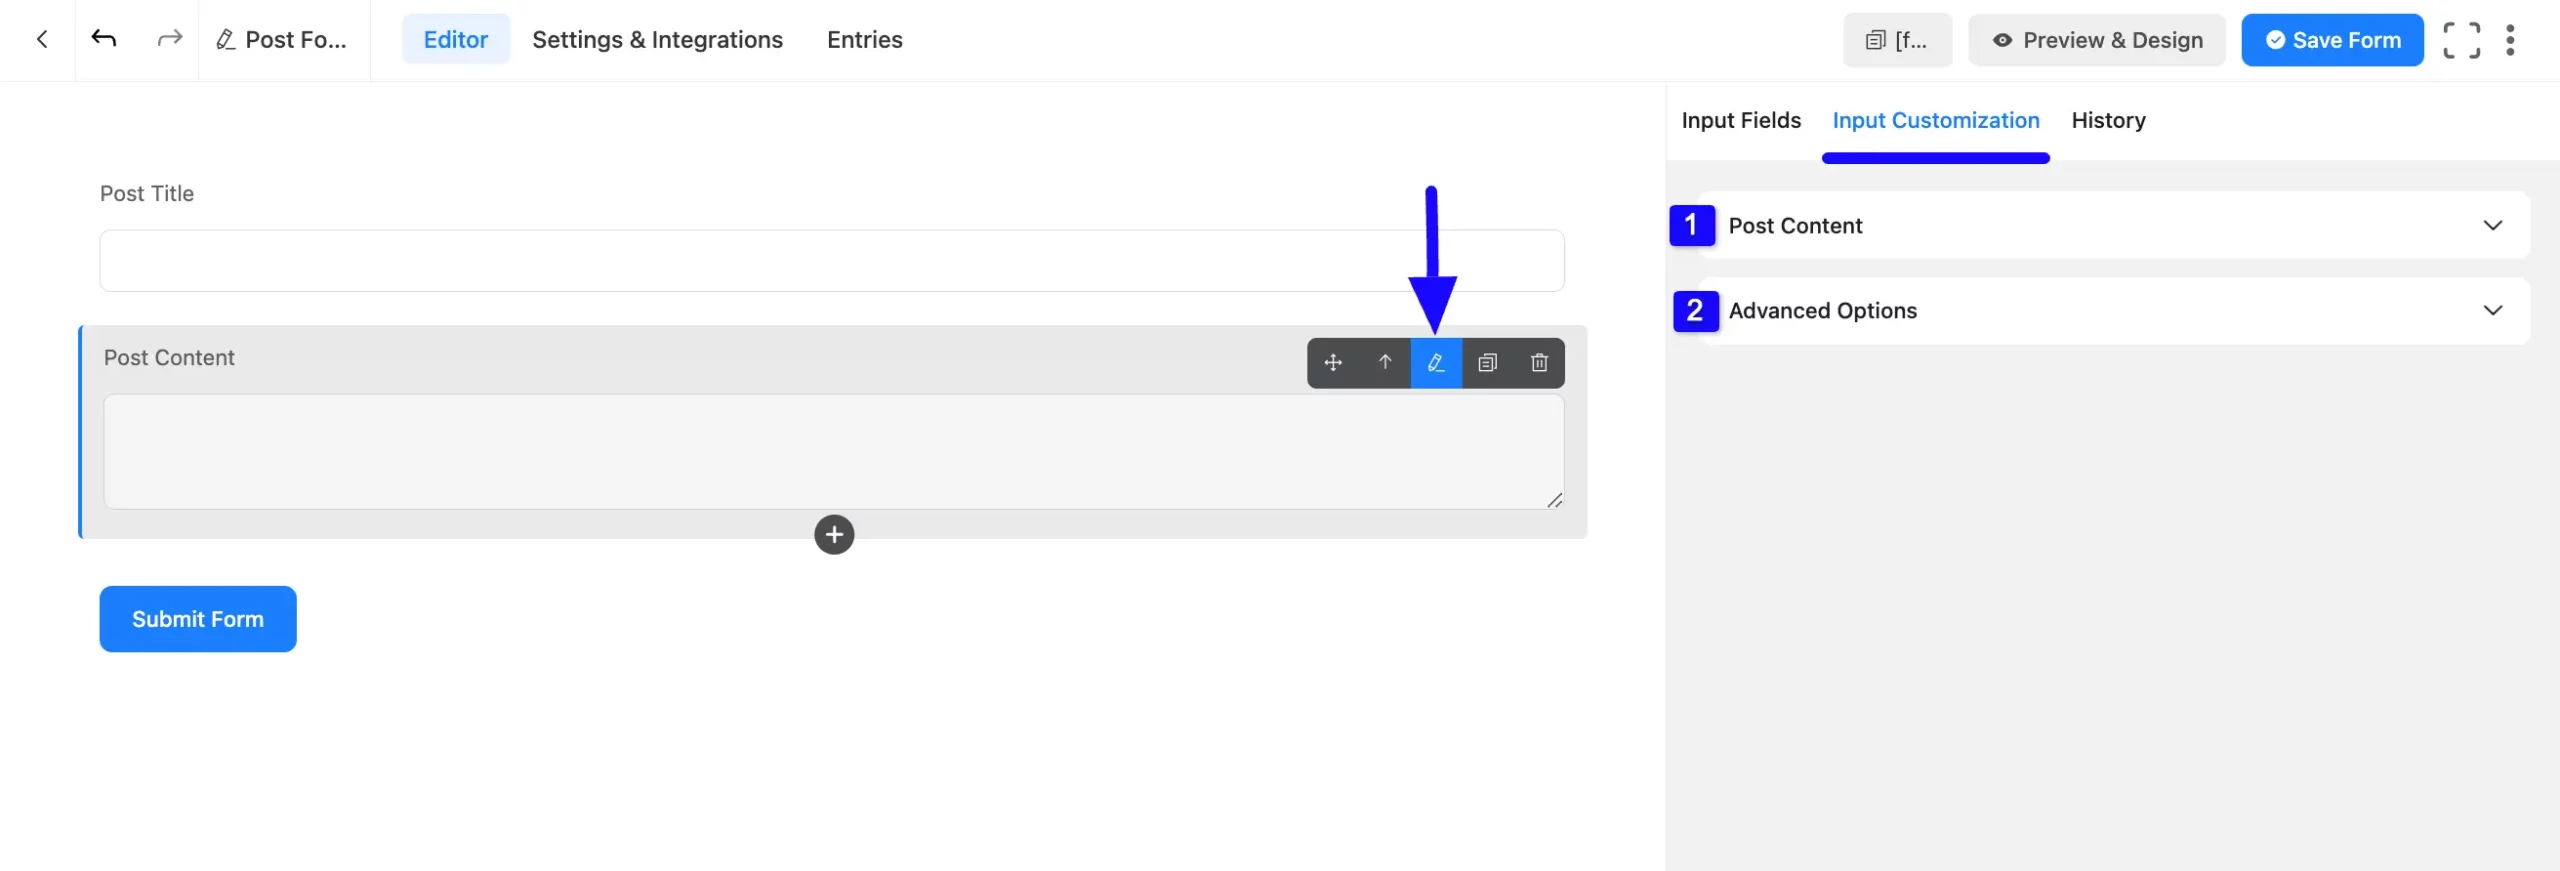Open Preview & Design
The height and width of the screenshot is (871, 2560).
pos(2096,40)
